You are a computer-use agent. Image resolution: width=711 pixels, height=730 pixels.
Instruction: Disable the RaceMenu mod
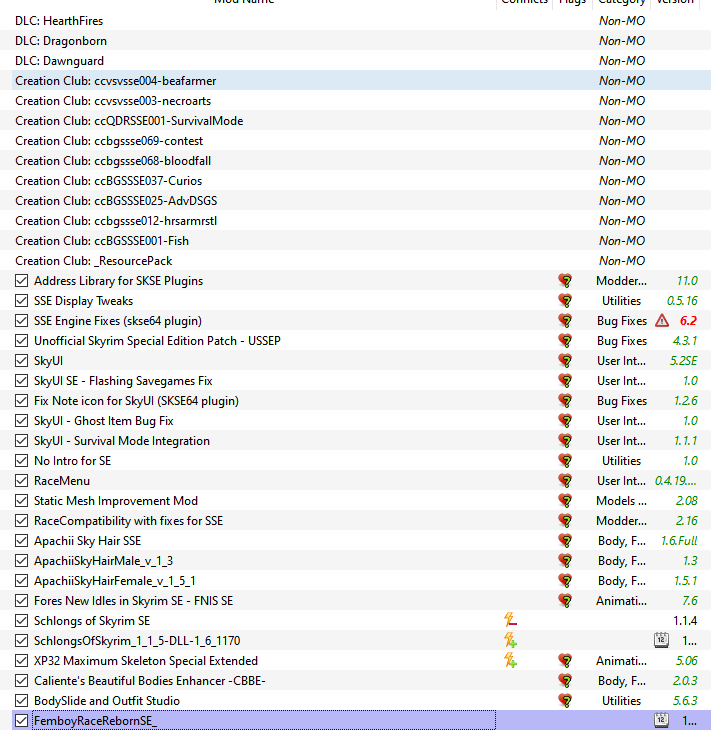21,481
